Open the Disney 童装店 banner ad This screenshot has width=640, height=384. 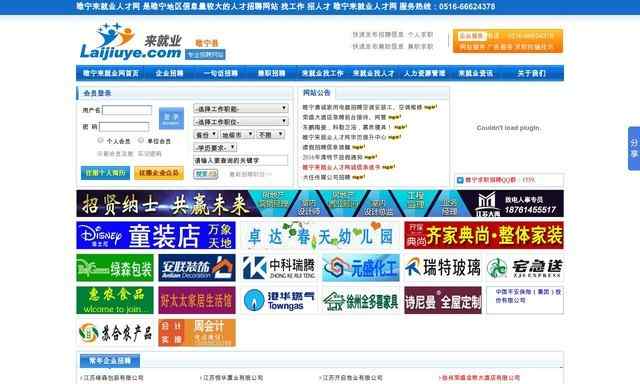click(x=156, y=235)
